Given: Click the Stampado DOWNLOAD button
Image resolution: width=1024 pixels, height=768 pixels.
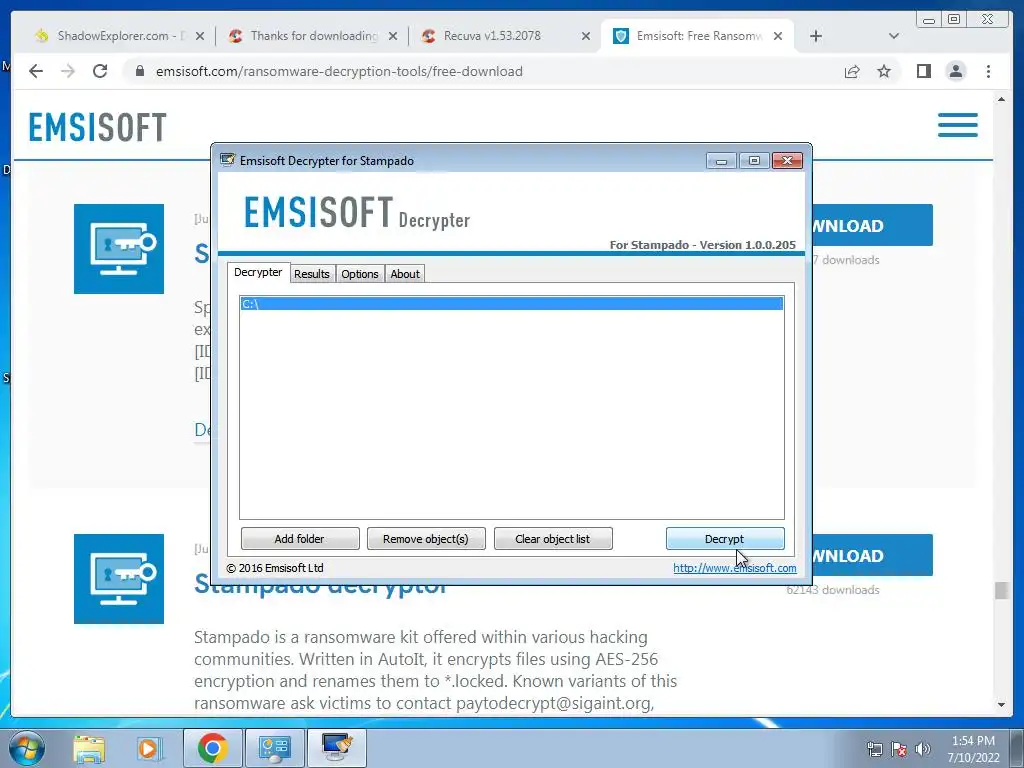Looking at the screenshot, I should [872, 555].
